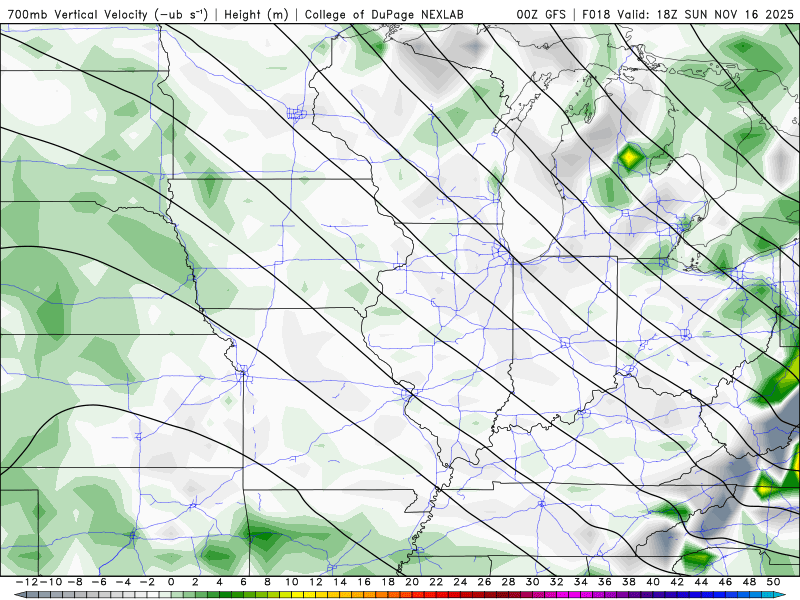Click the '-6' color bar label
The height and width of the screenshot is (600, 800).
coord(98,582)
